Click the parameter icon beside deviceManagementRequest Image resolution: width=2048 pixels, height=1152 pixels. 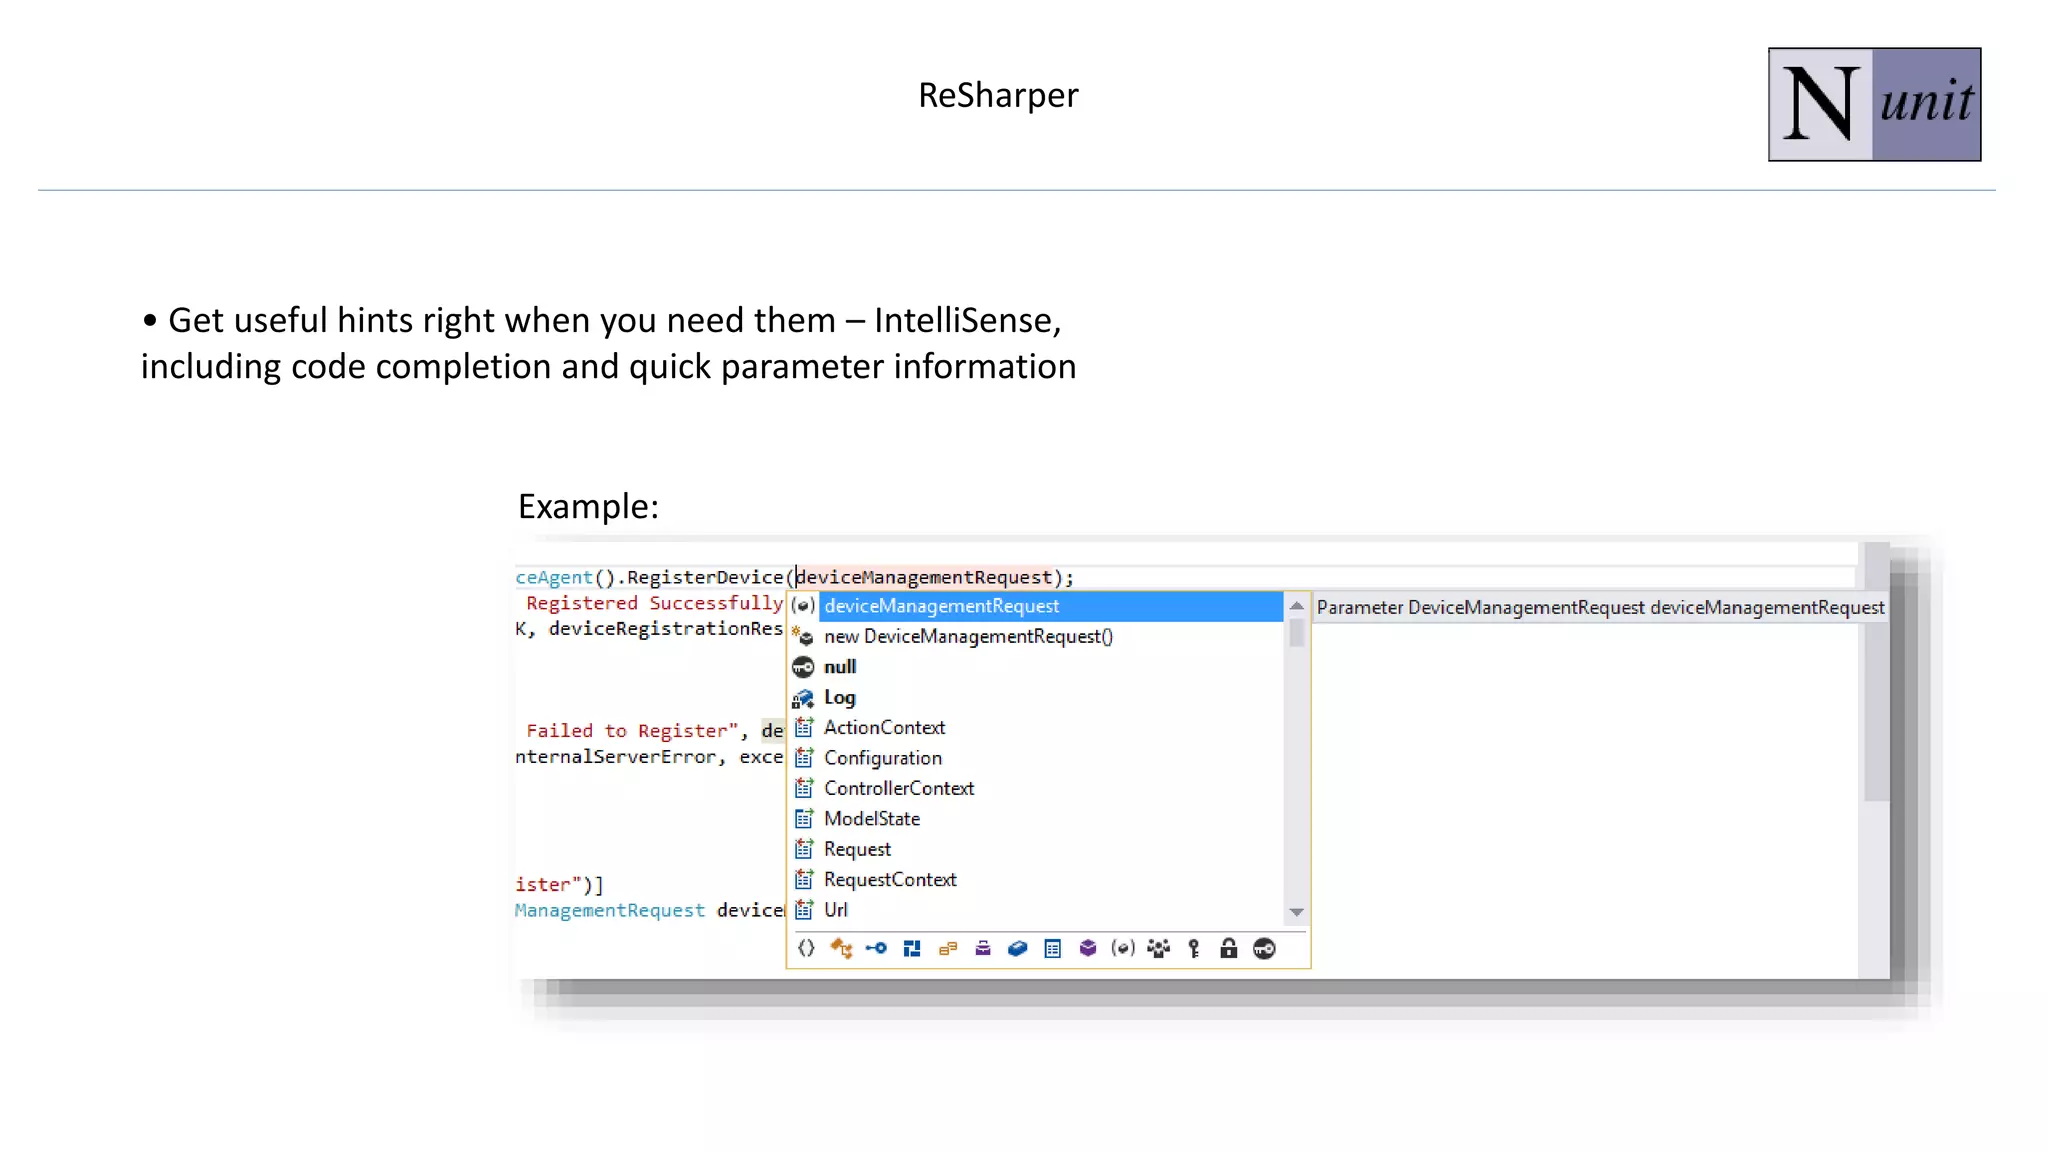pyautogui.click(x=803, y=606)
